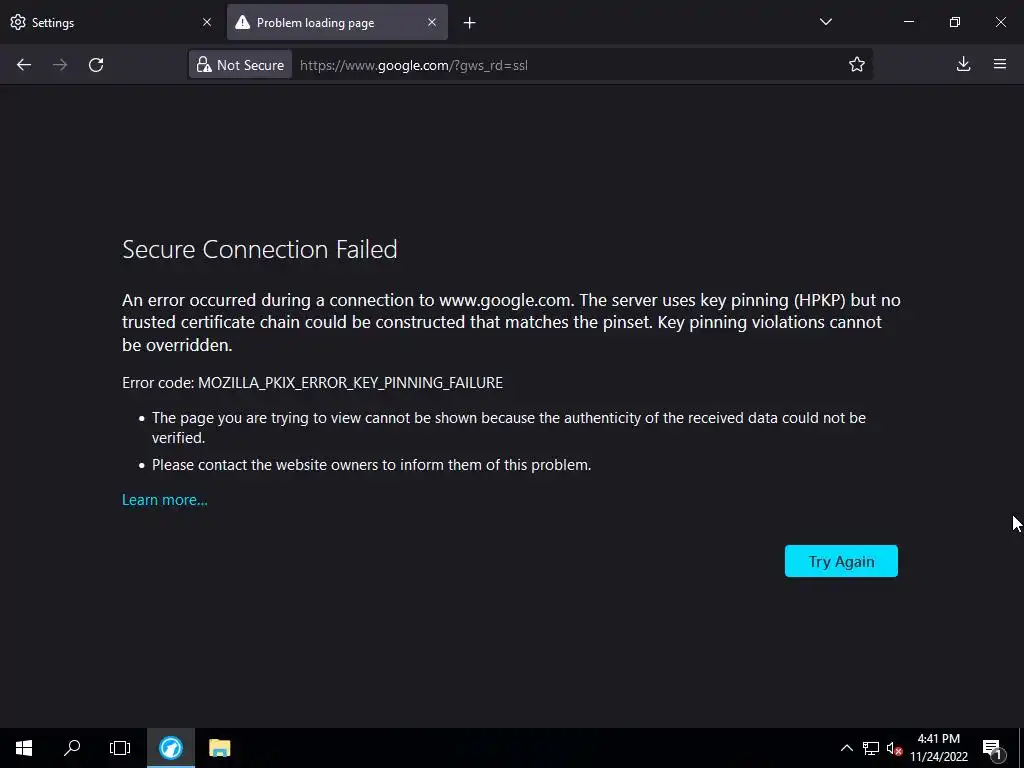Bookmark this page with the star icon

857,65
